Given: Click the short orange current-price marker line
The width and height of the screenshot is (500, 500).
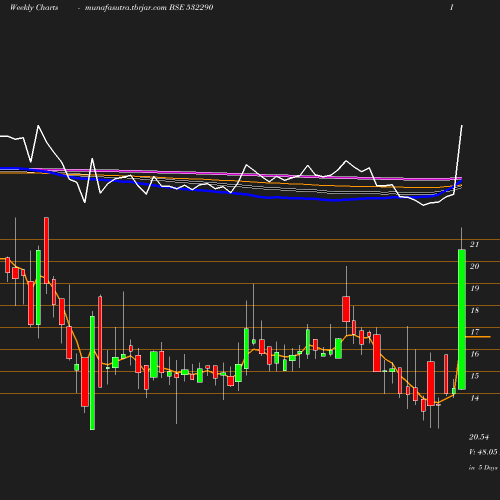Looking at the screenshot, I should (x=478, y=337).
